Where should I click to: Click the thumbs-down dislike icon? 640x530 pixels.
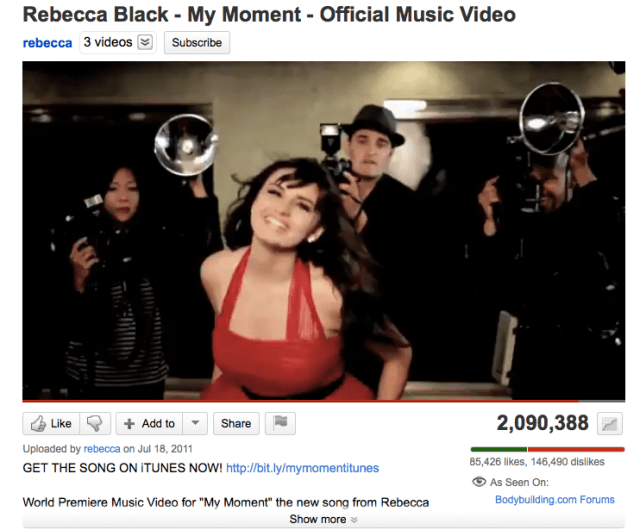tap(95, 423)
